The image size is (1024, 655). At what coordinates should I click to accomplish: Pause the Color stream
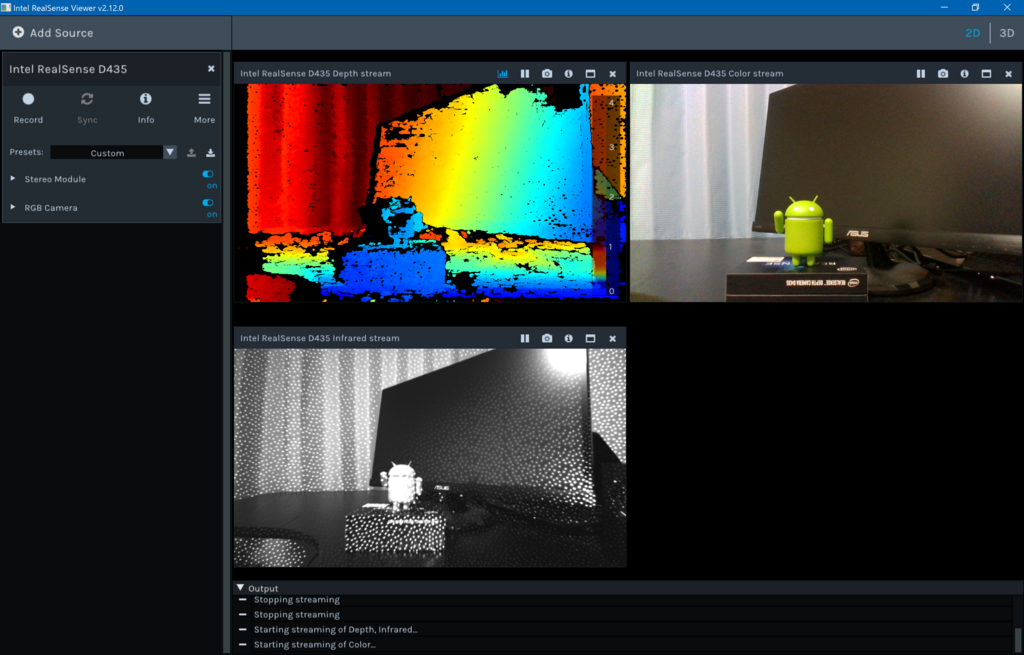pos(919,73)
